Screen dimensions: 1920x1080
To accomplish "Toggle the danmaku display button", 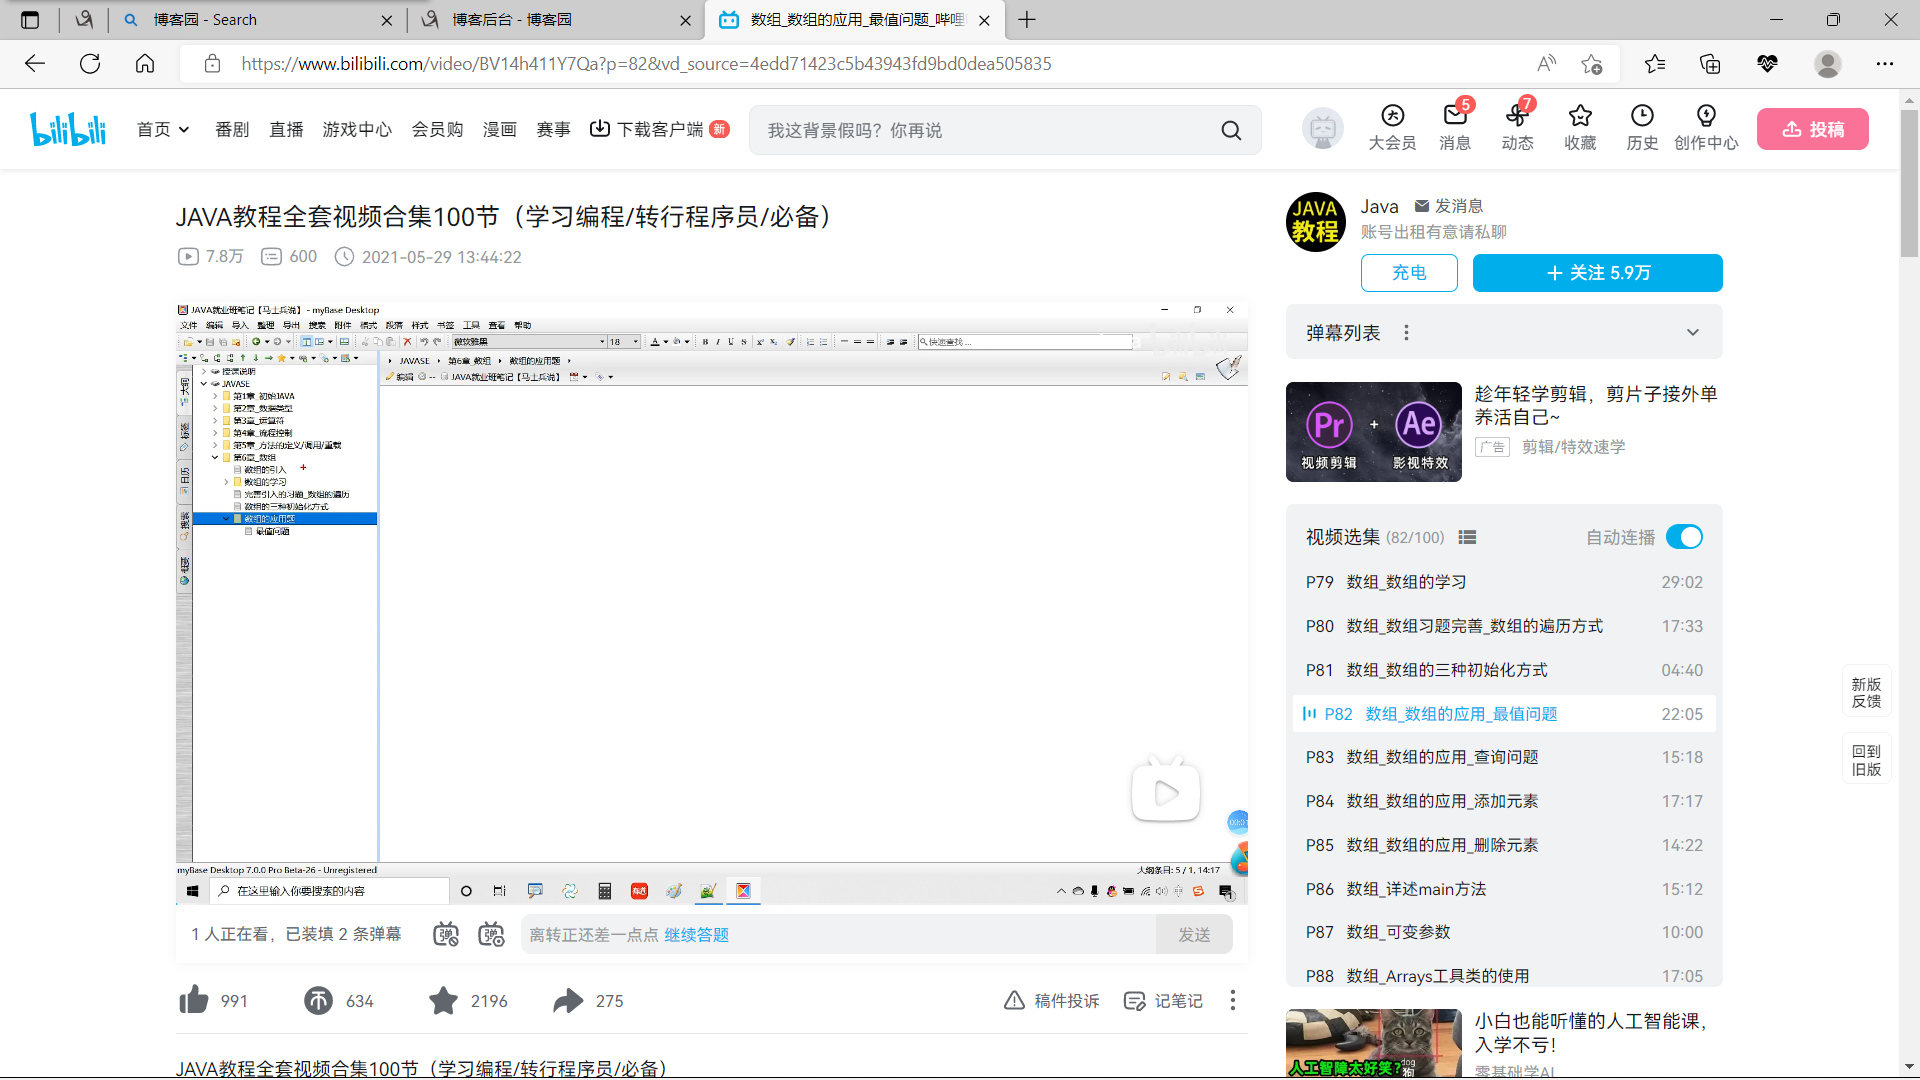I will coord(446,934).
